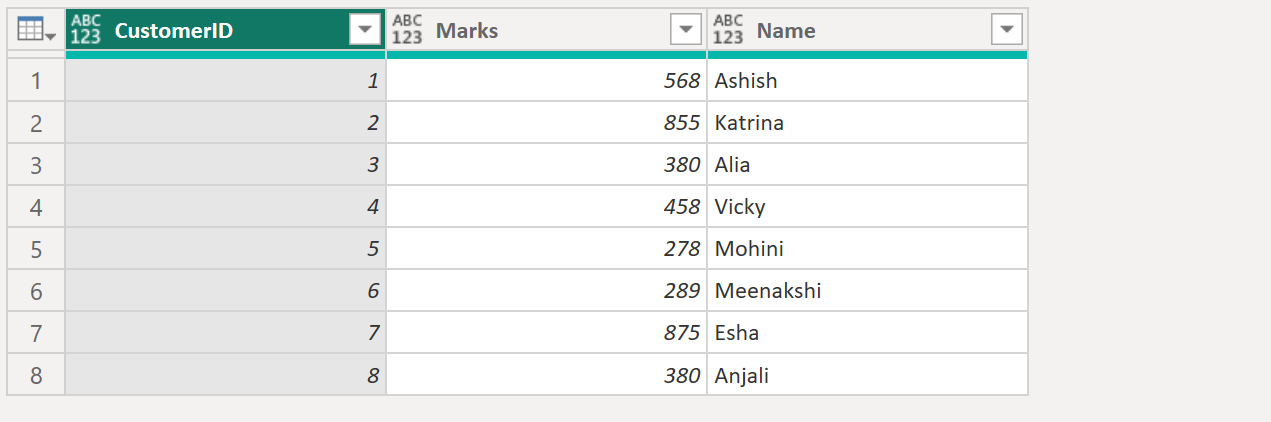This screenshot has height=422, width=1271.
Task: Click the Name column data type icon
Action: 728,31
